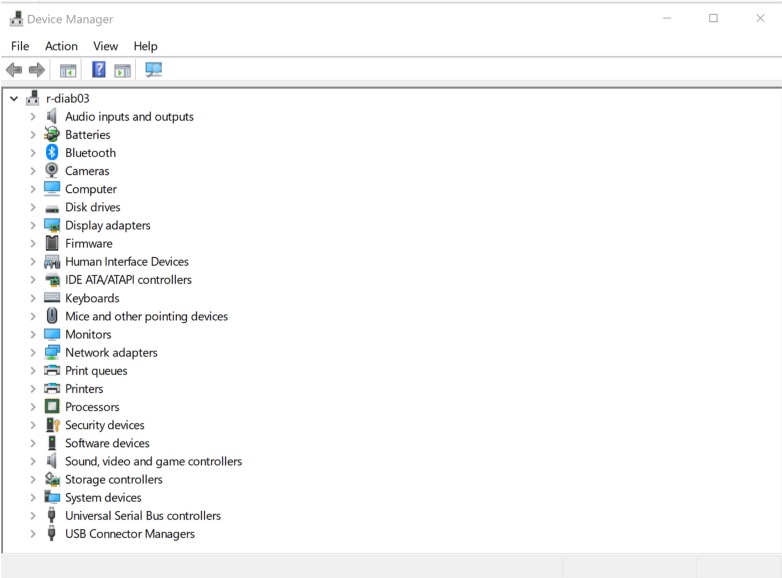Click the USB Connector Managers plug icon
The height and width of the screenshot is (578, 782).
[x=51, y=533]
